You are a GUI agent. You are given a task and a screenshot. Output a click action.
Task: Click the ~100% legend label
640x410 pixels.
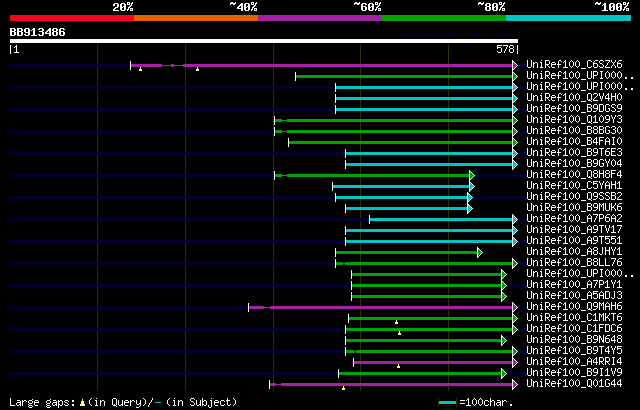(611, 7)
